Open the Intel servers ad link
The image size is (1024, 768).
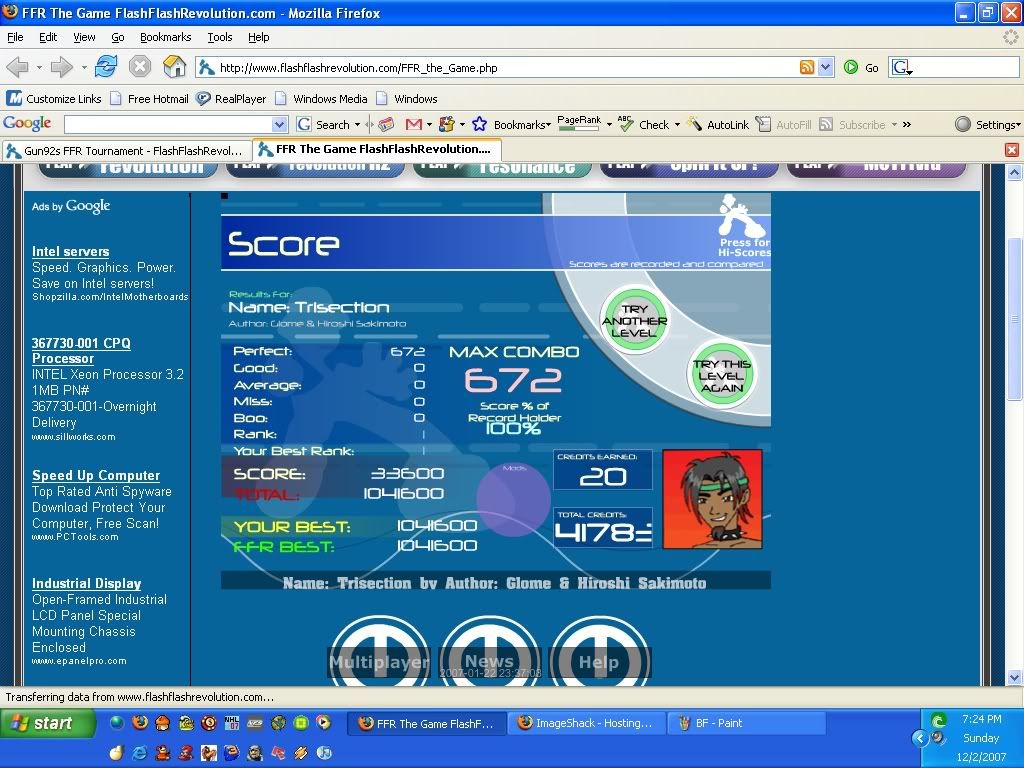pos(70,251)
